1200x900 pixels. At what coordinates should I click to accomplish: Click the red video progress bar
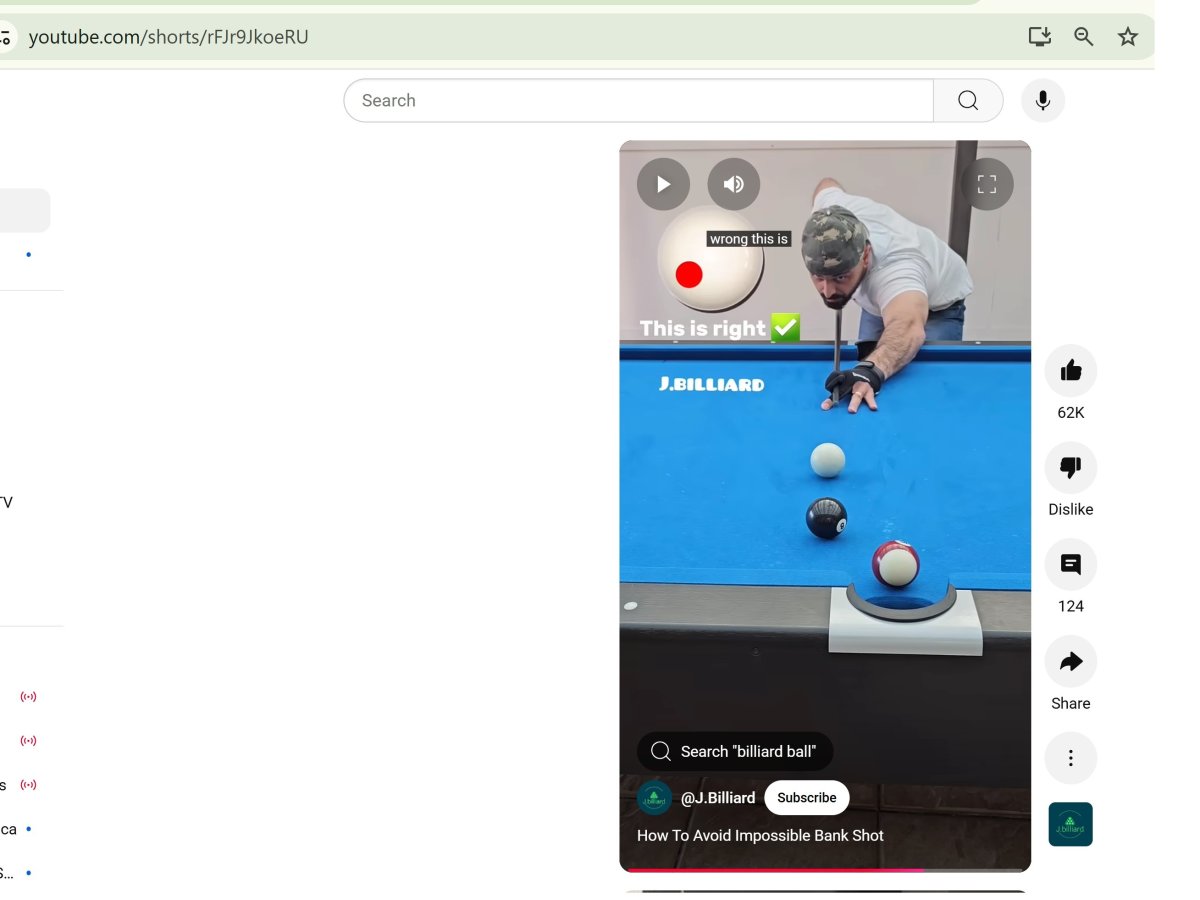[770, 870]
